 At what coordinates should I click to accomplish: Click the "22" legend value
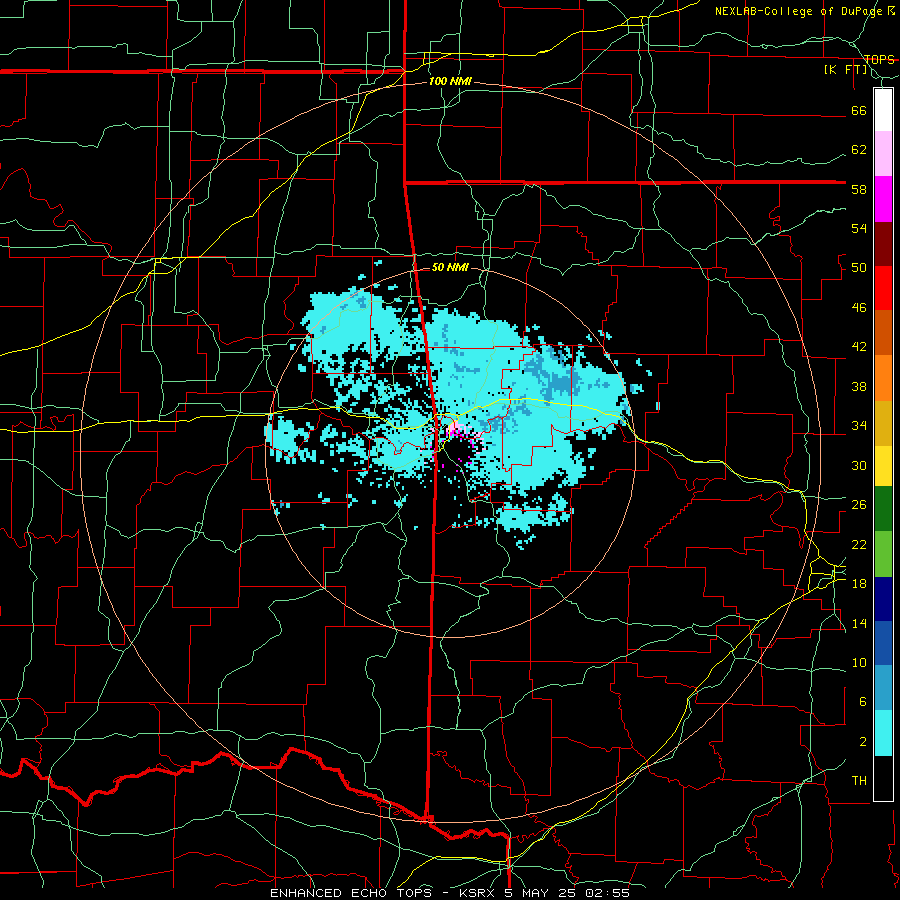(x=859, y=544)
